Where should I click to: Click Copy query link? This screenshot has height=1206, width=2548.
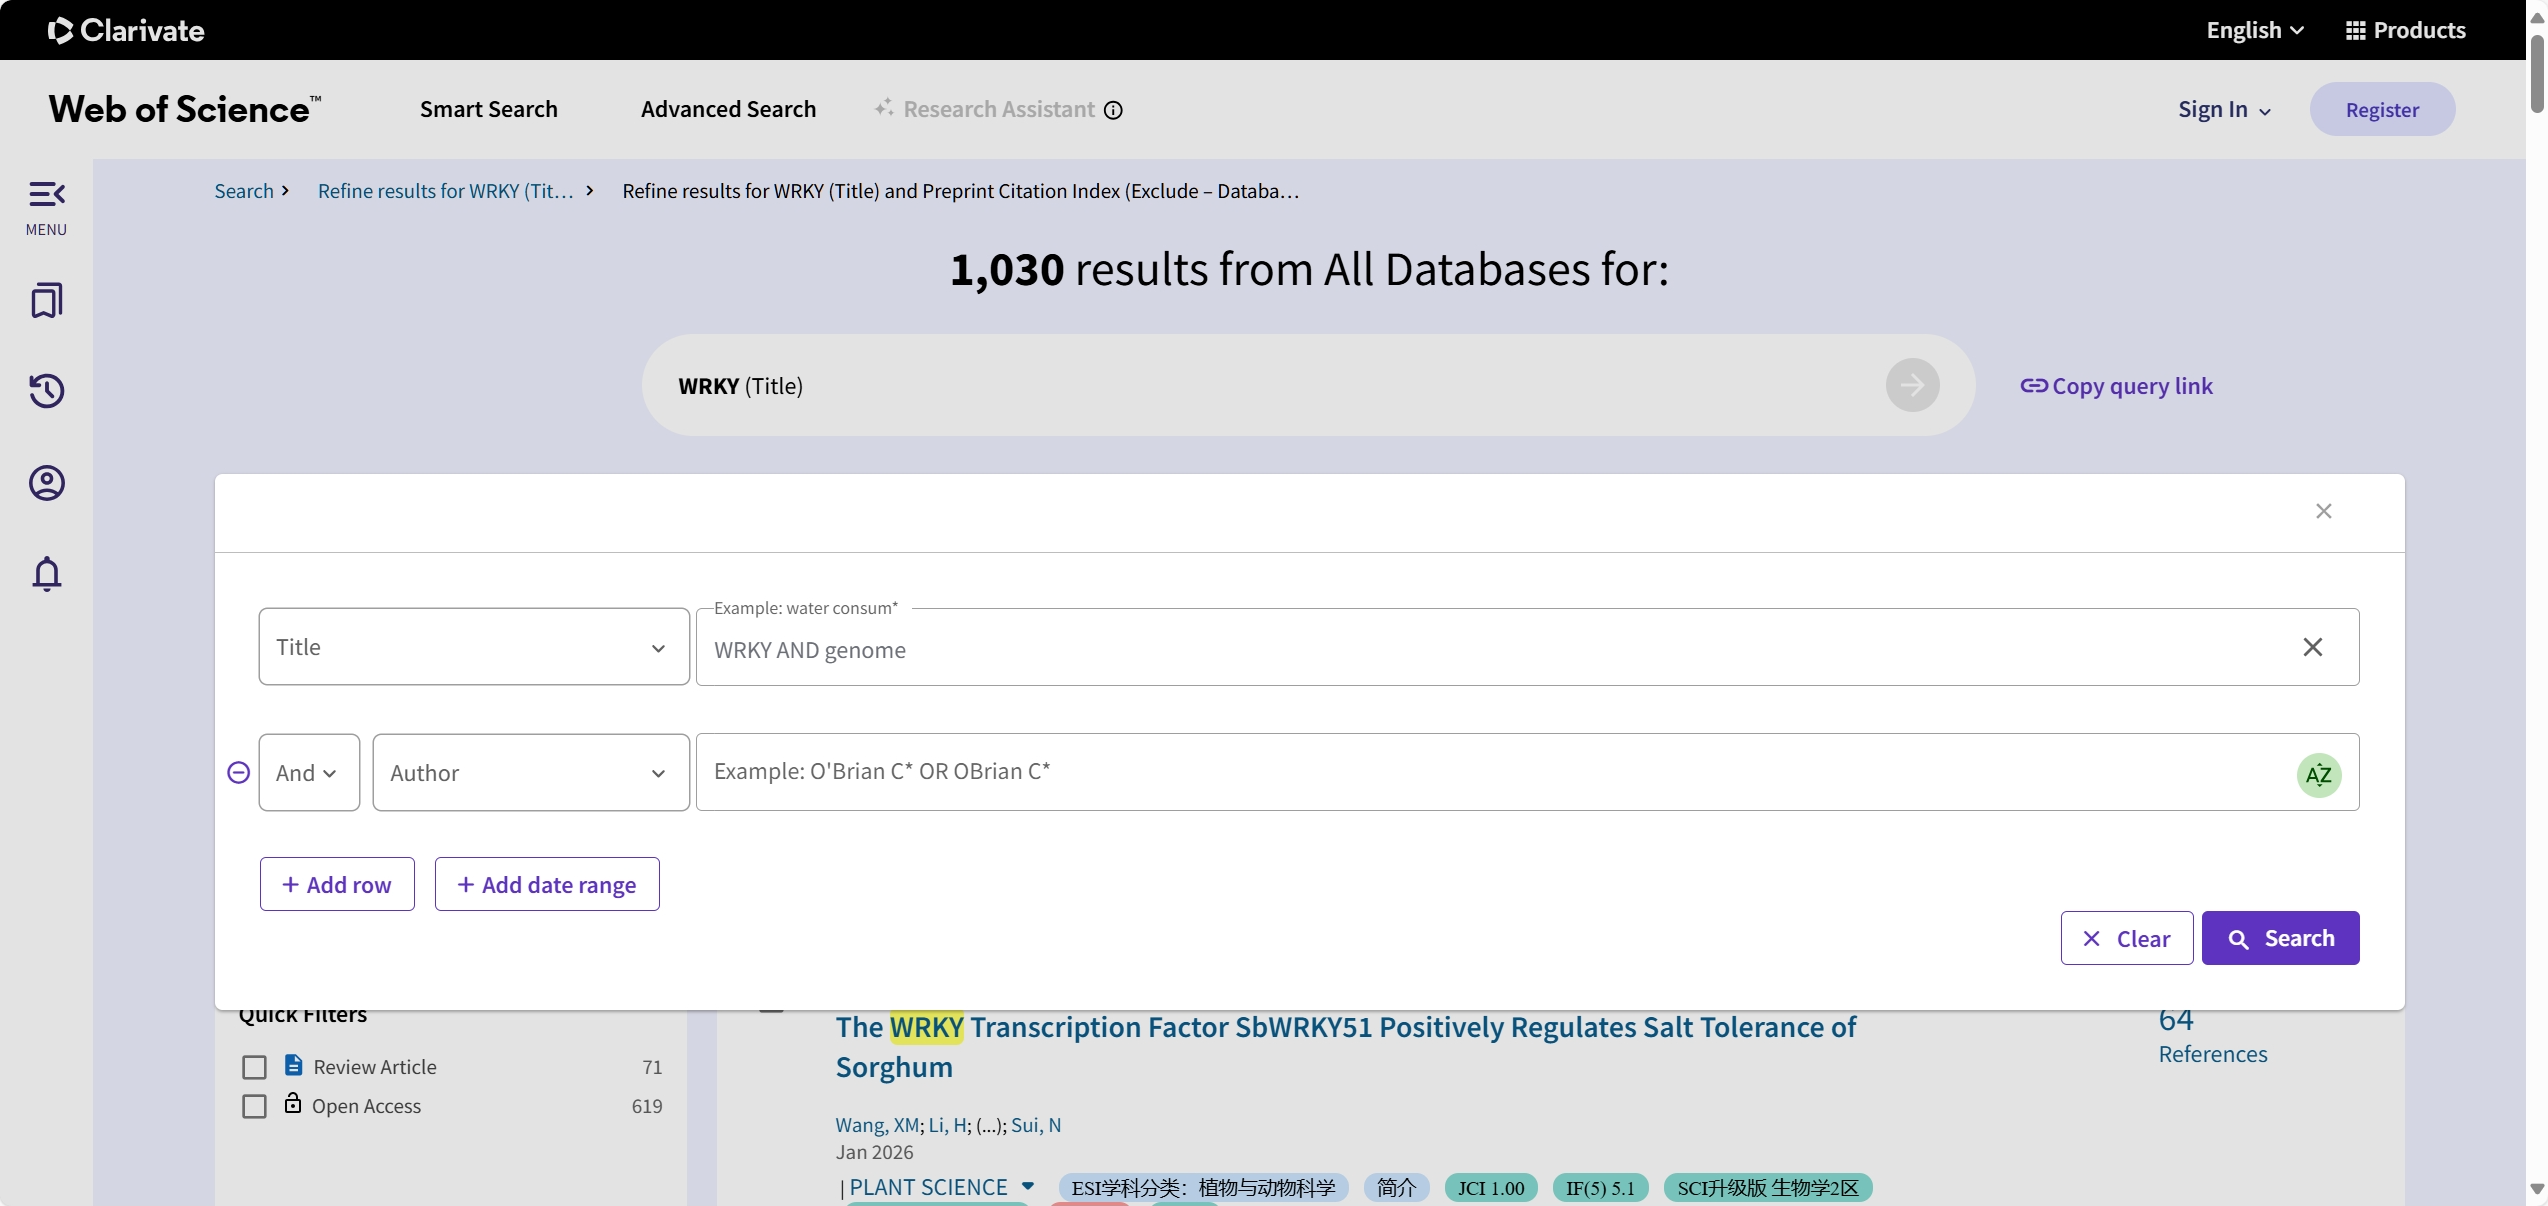click(x=2116, y=386)
